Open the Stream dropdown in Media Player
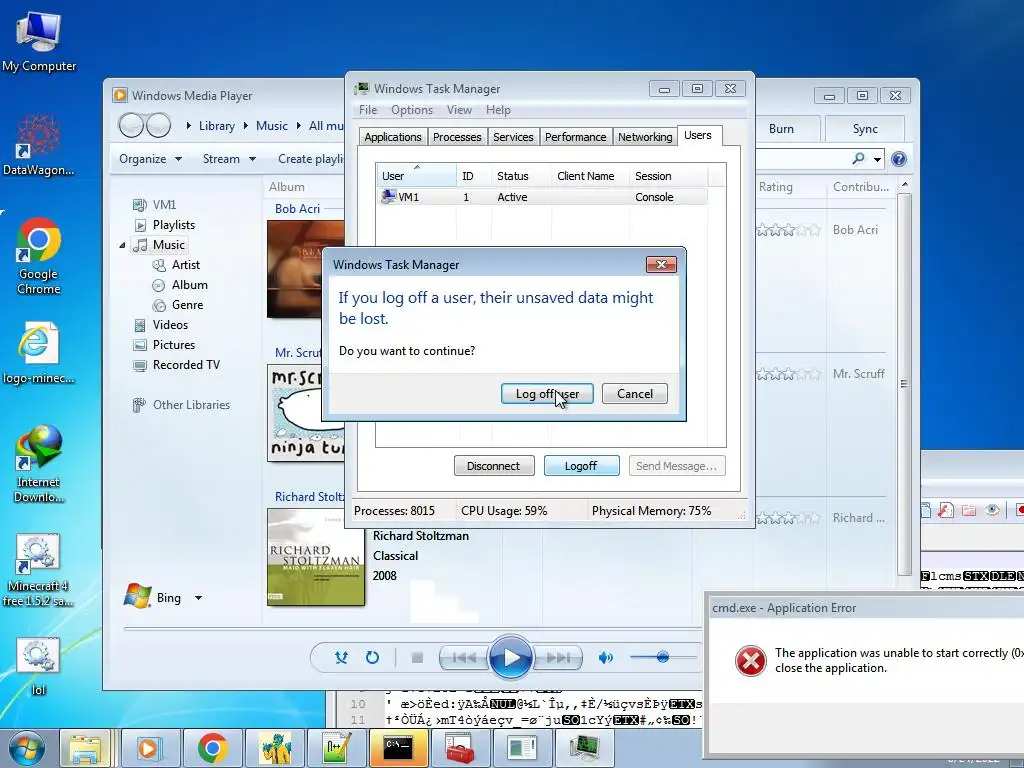This screenshot has height=768, width=1024. click(x=229, y=159)
